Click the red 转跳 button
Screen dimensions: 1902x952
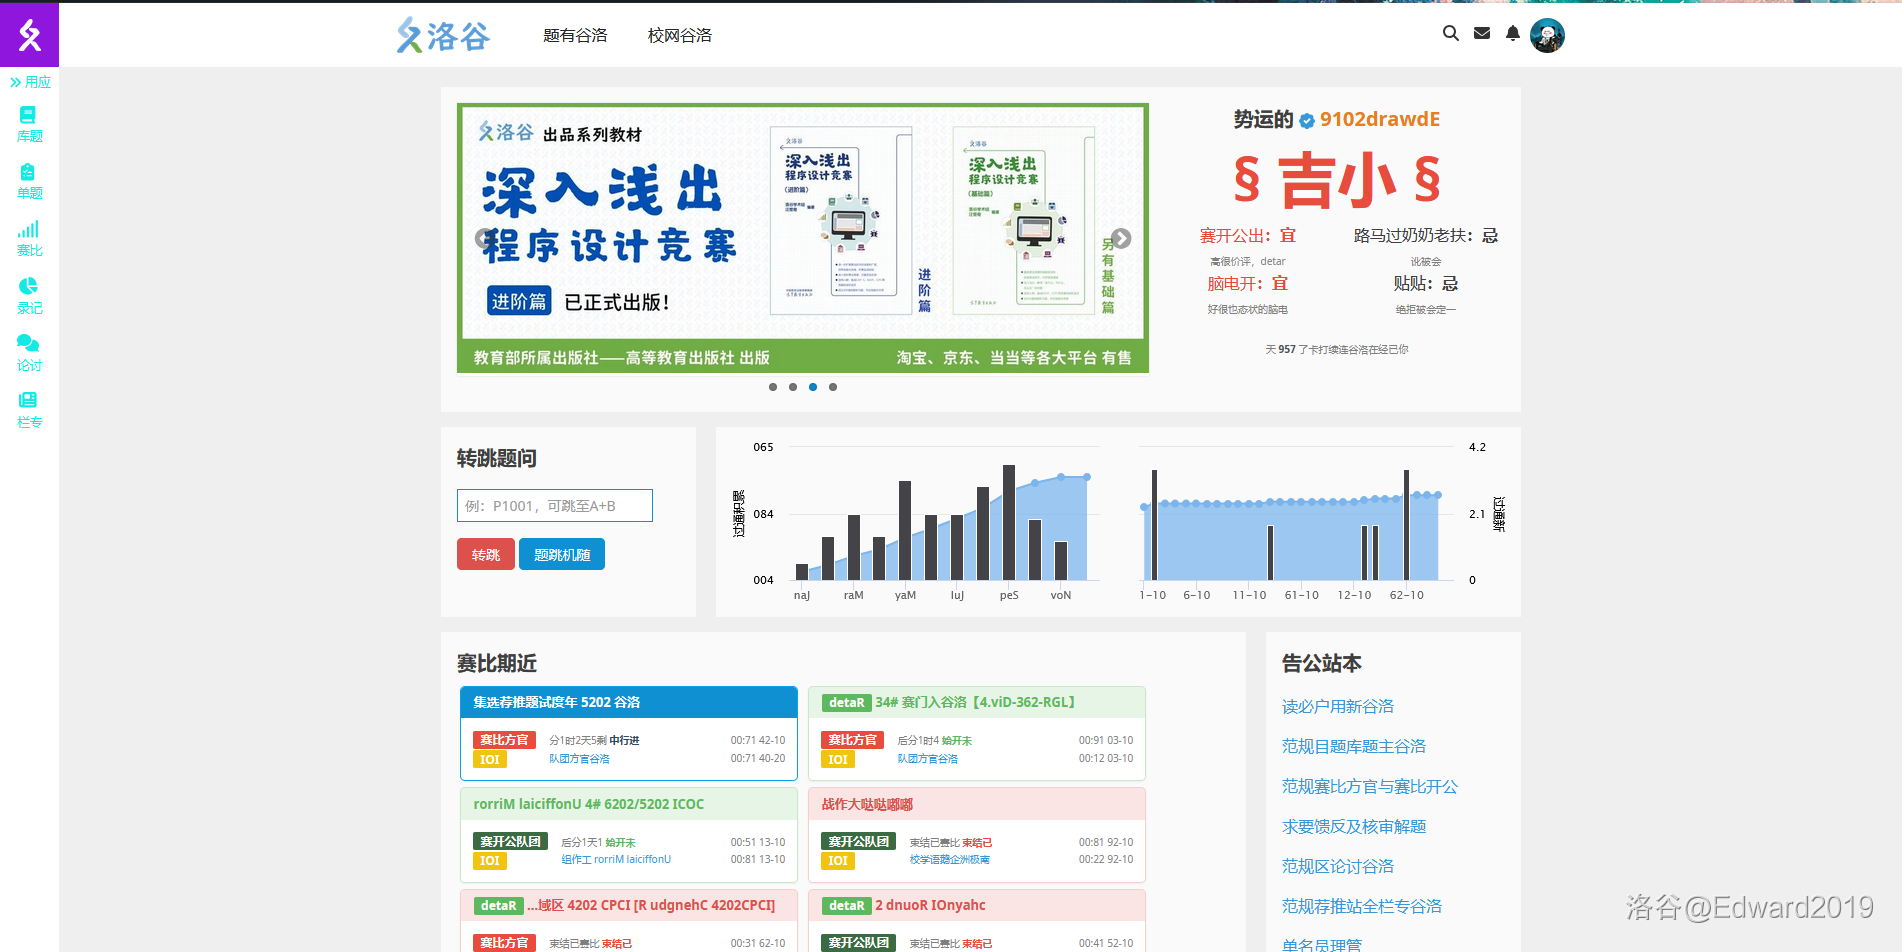coord(486,555)
